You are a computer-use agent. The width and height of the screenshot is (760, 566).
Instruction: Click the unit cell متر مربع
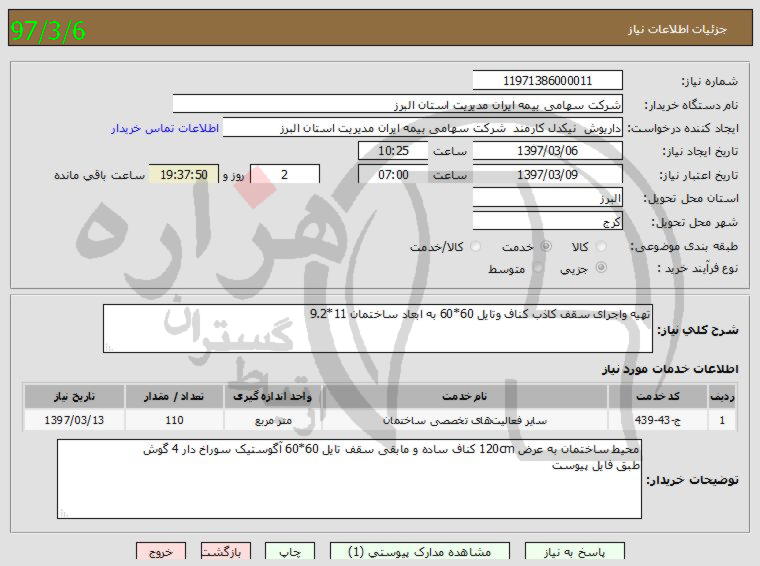coord(272,420)
